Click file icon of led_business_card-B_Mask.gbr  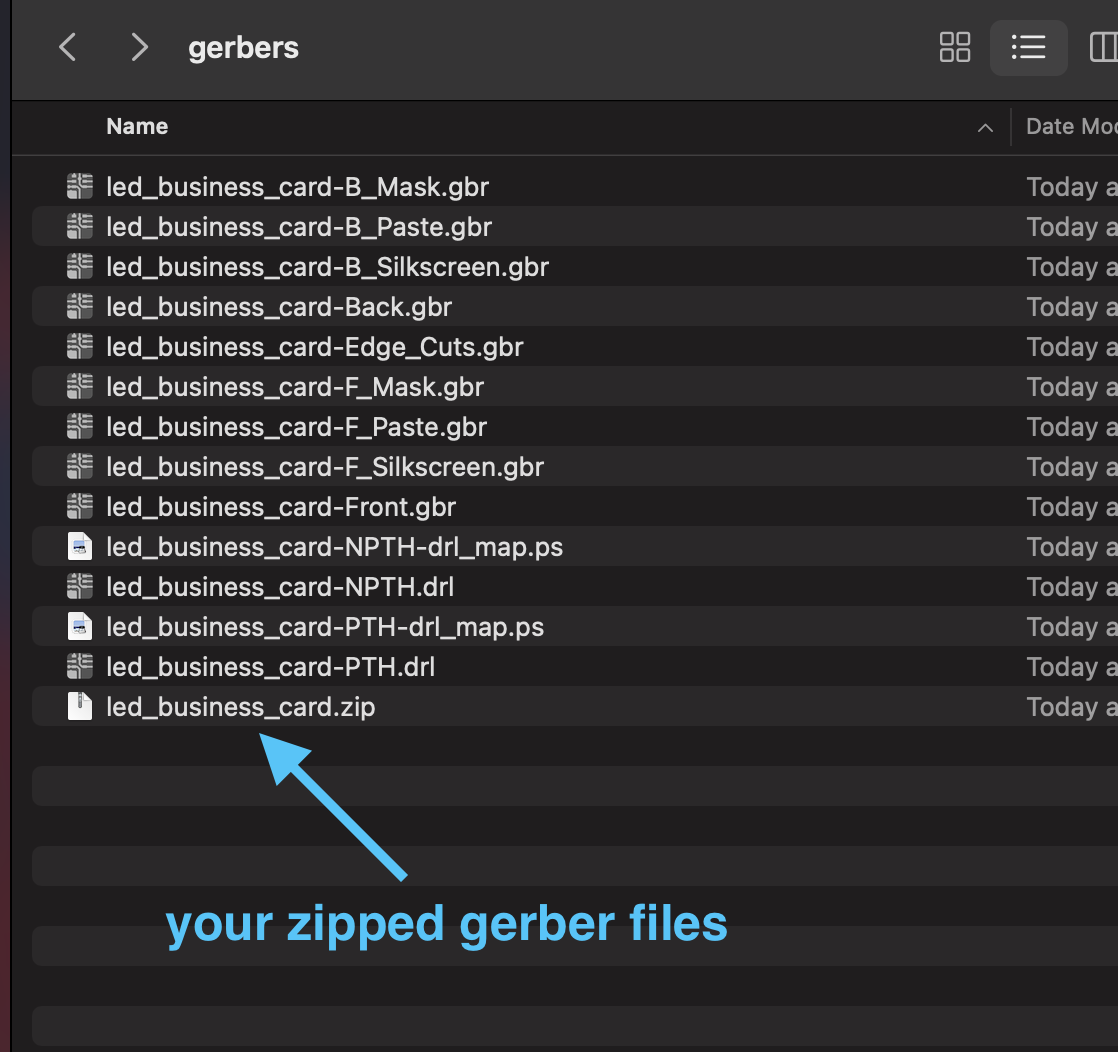pos(80,186)
